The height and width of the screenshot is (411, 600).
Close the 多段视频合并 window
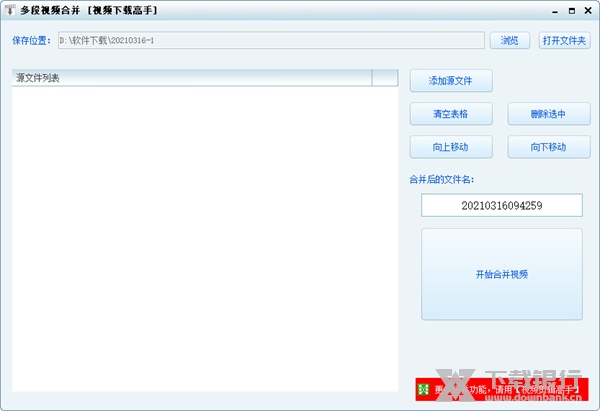[x=588, y=11]
